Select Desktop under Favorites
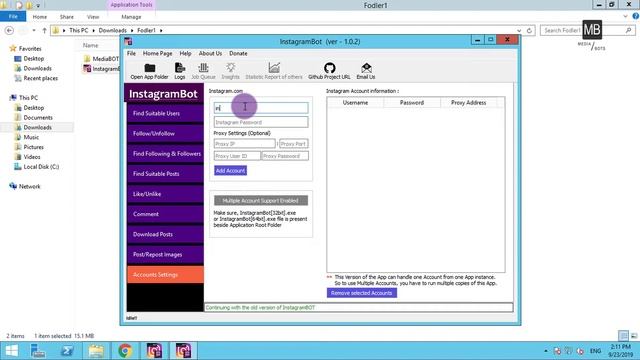Screen dimensions: 640x360 (x=33, y=59)
